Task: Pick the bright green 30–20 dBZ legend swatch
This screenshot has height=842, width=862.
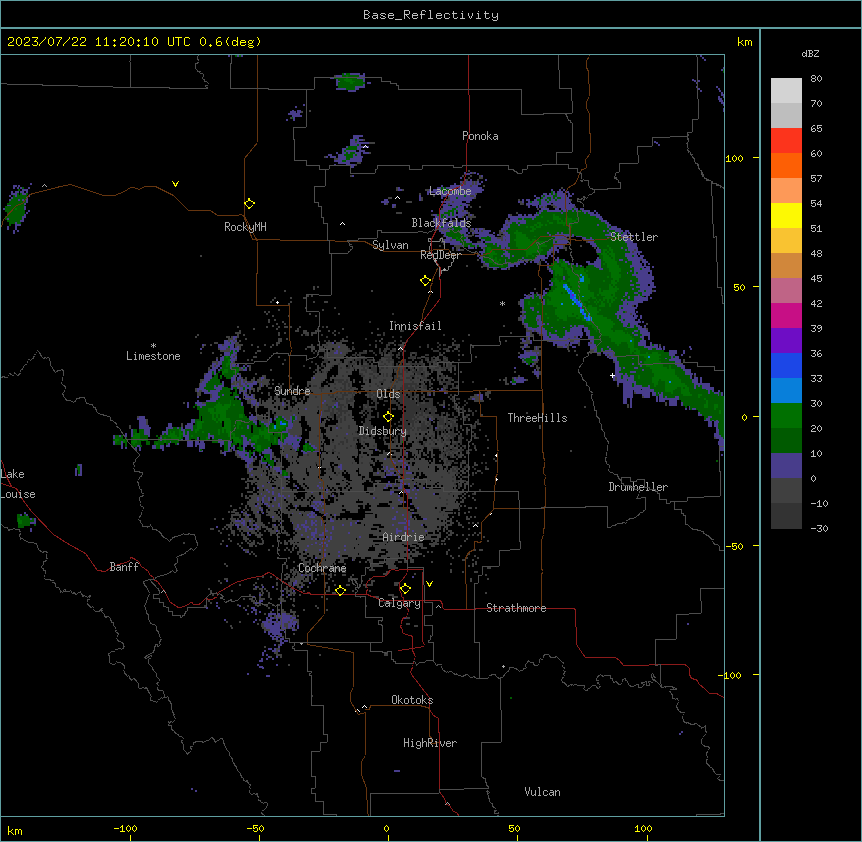Action: pos(786,416)
